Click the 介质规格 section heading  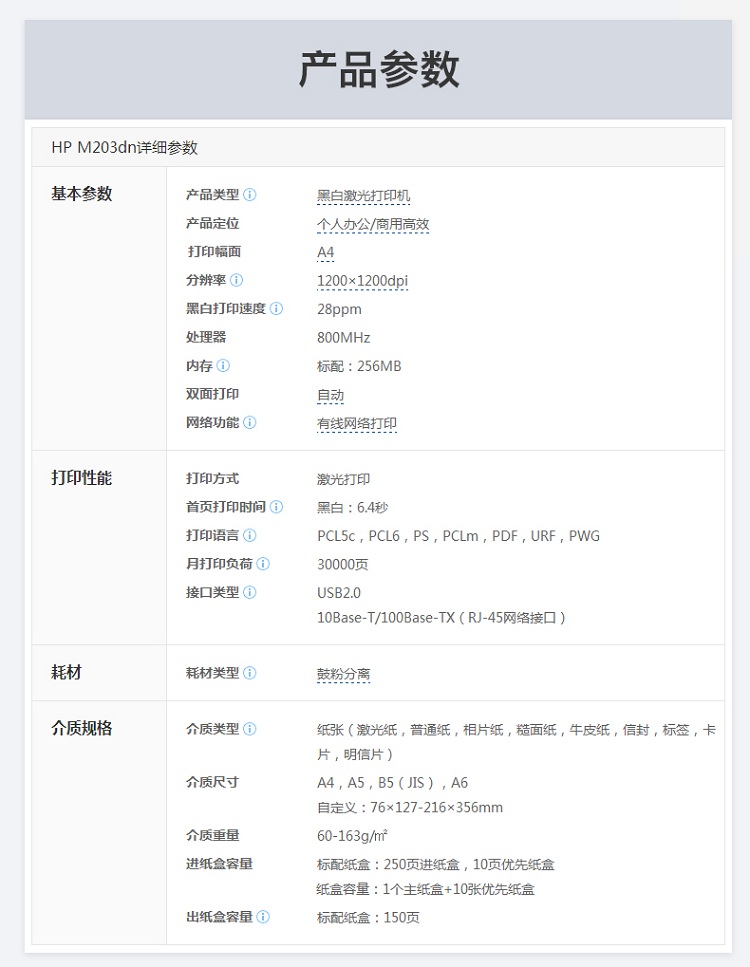[81, 728]
